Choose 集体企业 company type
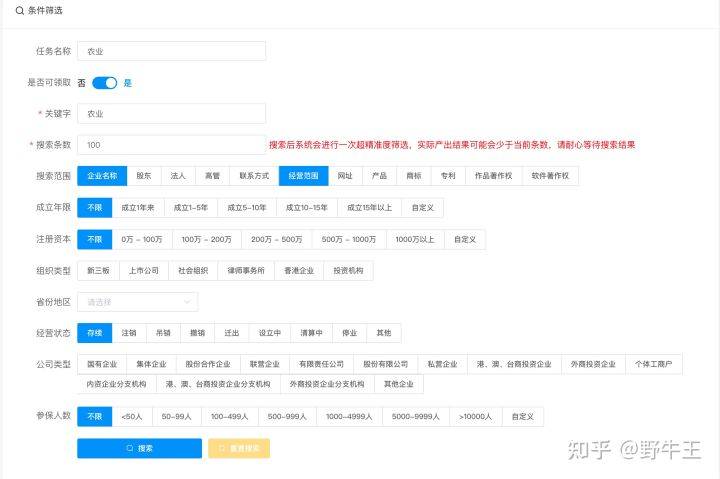This screenshot has height=479, width=720. pyautogui.click(x=151, y=364)
